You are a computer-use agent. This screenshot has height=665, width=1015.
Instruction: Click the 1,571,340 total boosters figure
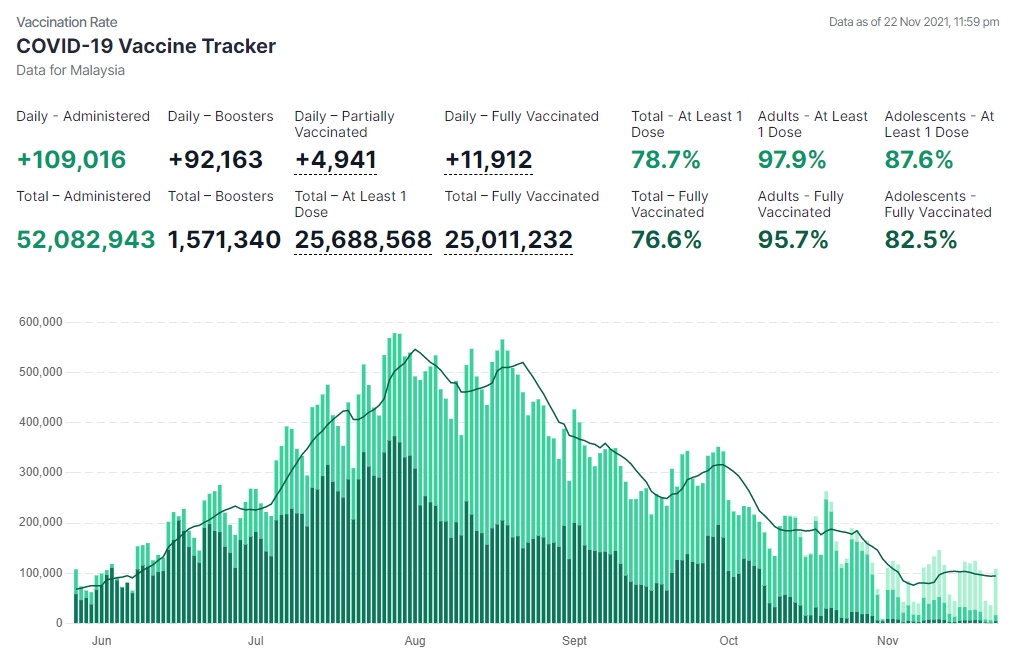224,240
